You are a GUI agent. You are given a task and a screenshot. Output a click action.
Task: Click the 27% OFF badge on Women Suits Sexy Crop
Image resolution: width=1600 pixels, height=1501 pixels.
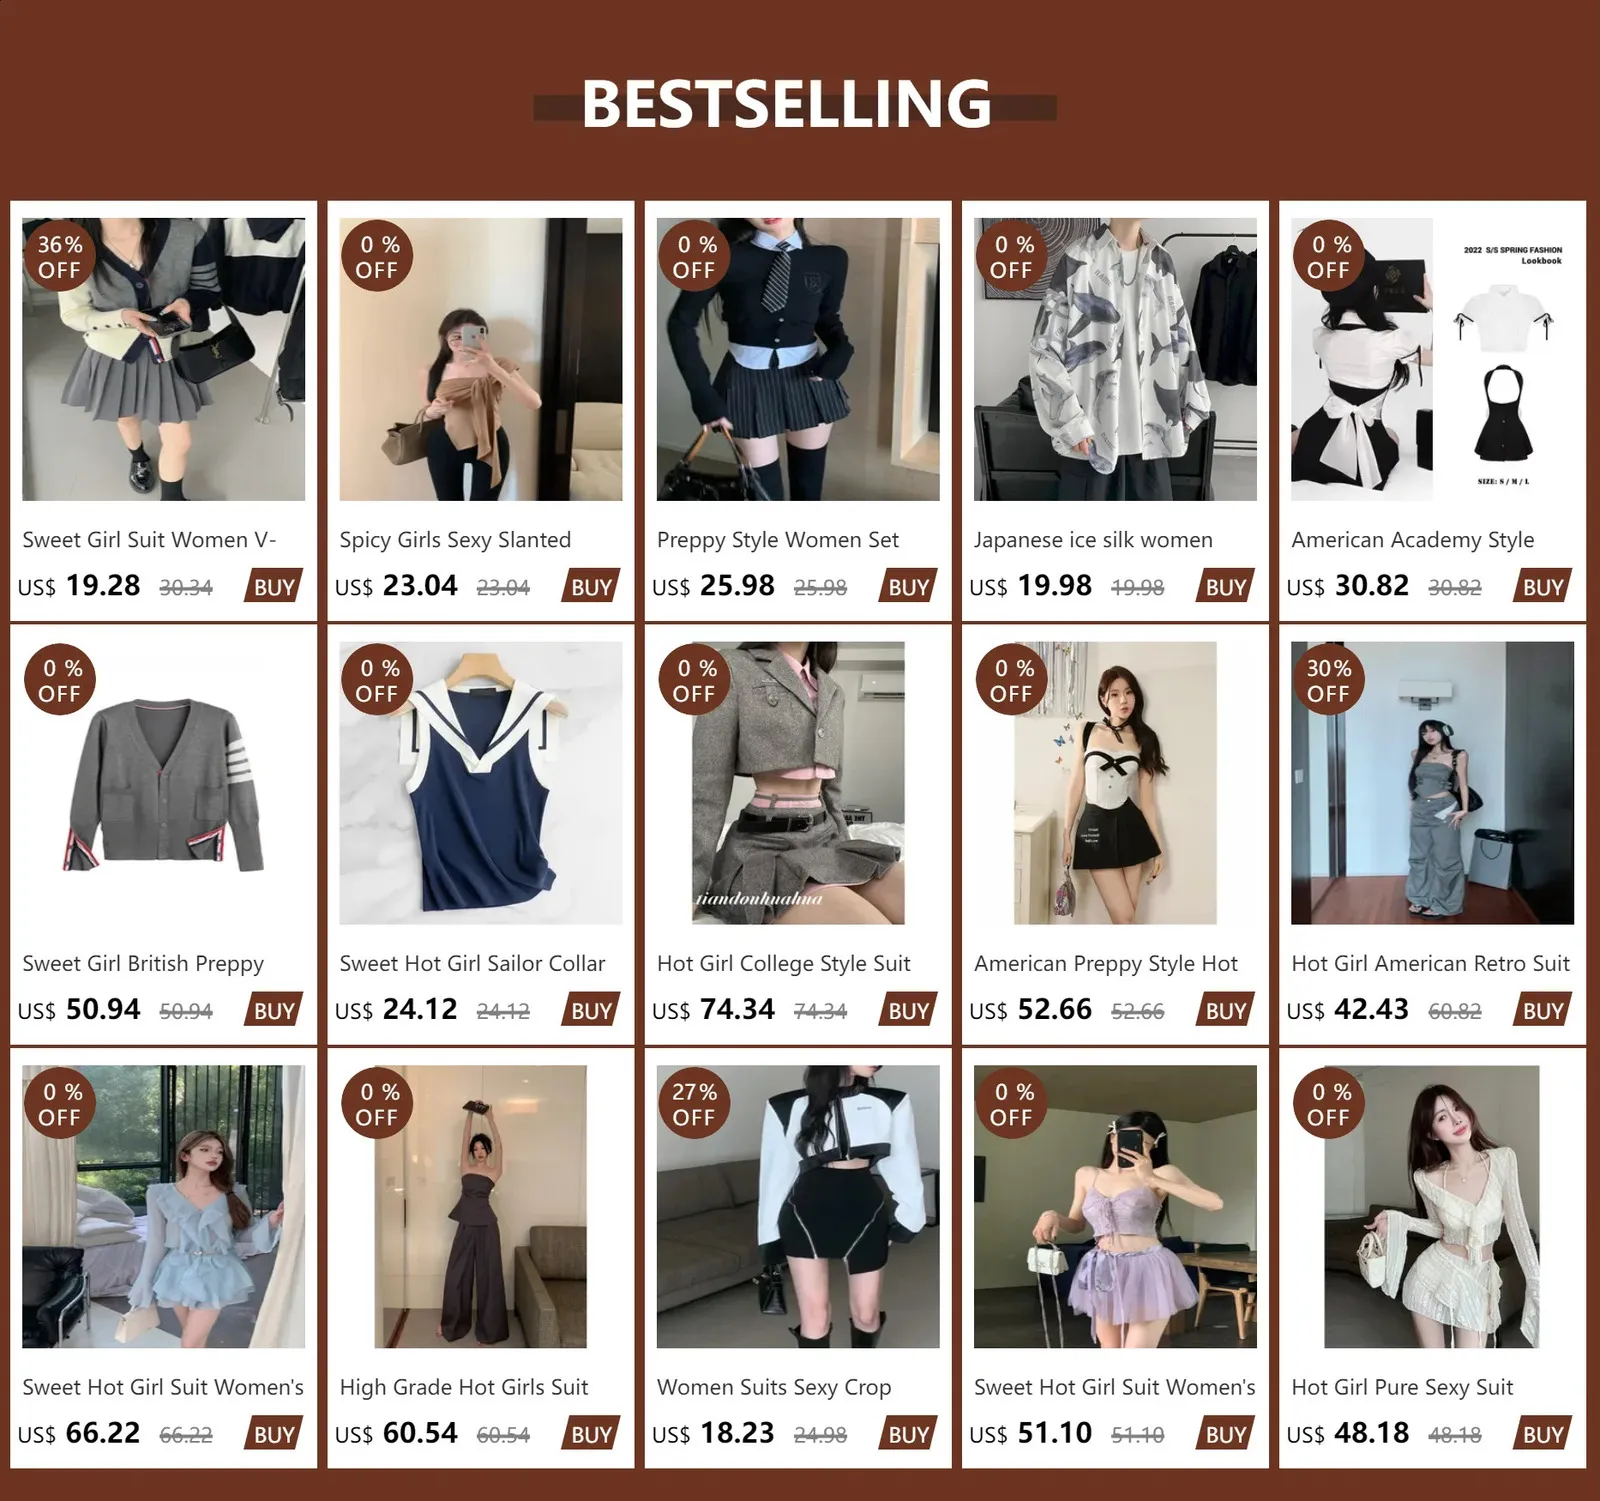click(x=694, y=1104)
